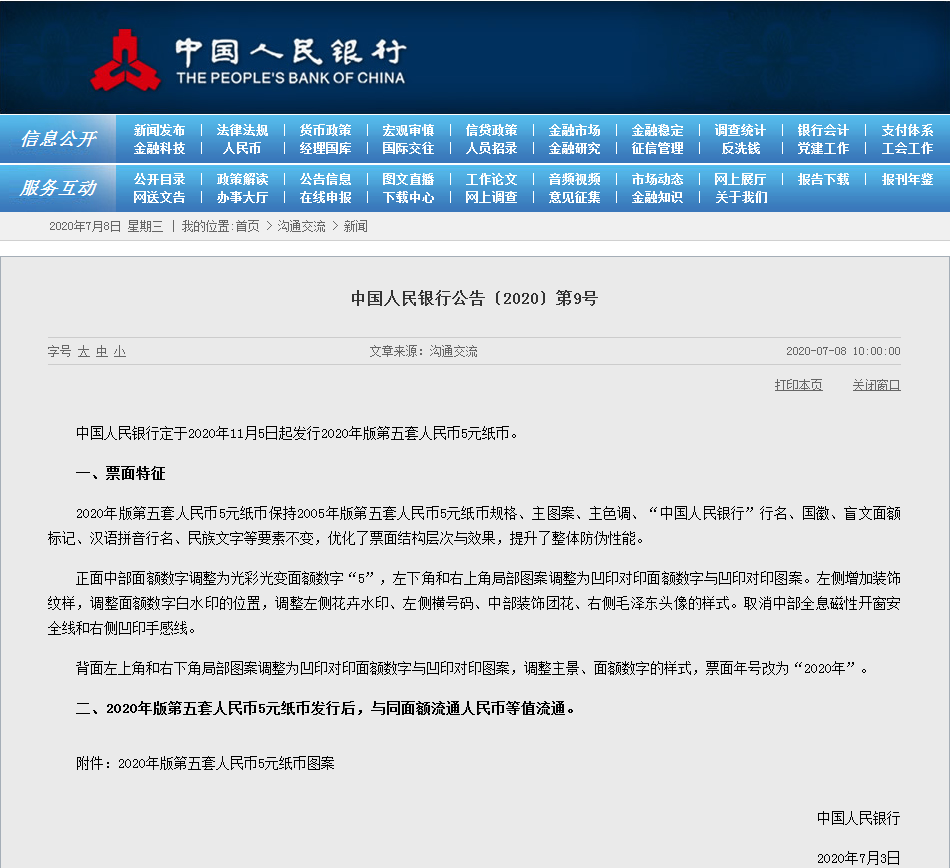Set font size to small (小)
The width and height of the screenshot is (951, 868).
pos(119,352)
